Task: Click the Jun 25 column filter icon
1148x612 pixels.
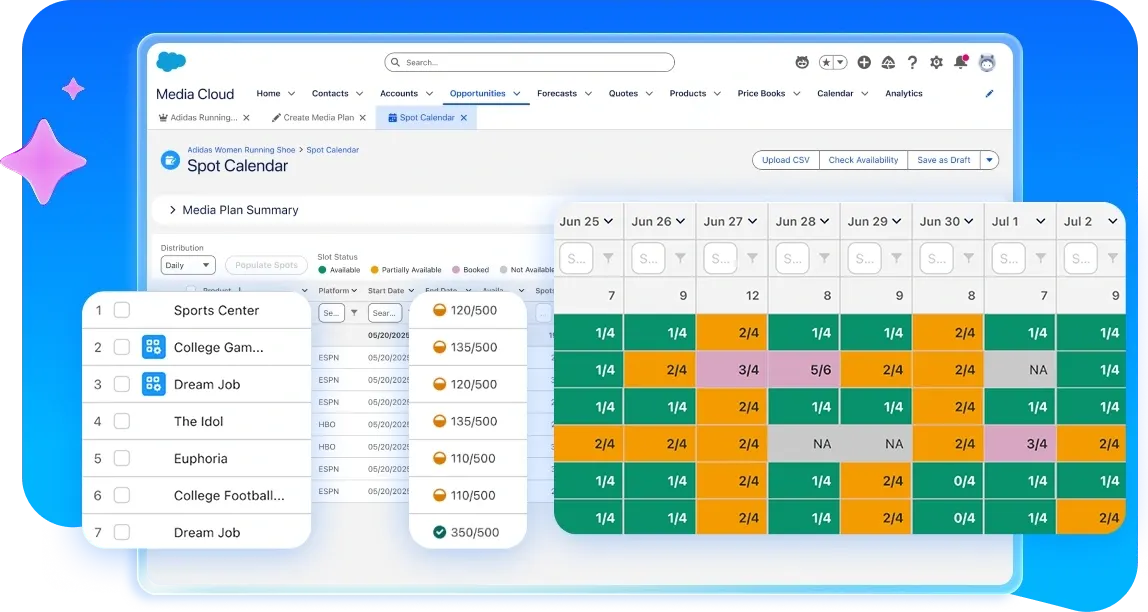Action: (608, 258)
